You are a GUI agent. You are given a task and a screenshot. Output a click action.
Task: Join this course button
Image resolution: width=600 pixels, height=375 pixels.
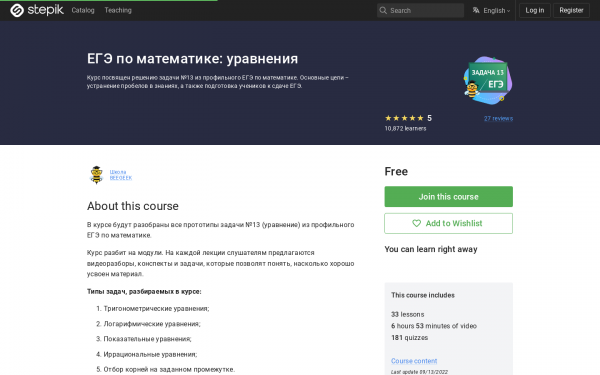(x=448, y=197)
